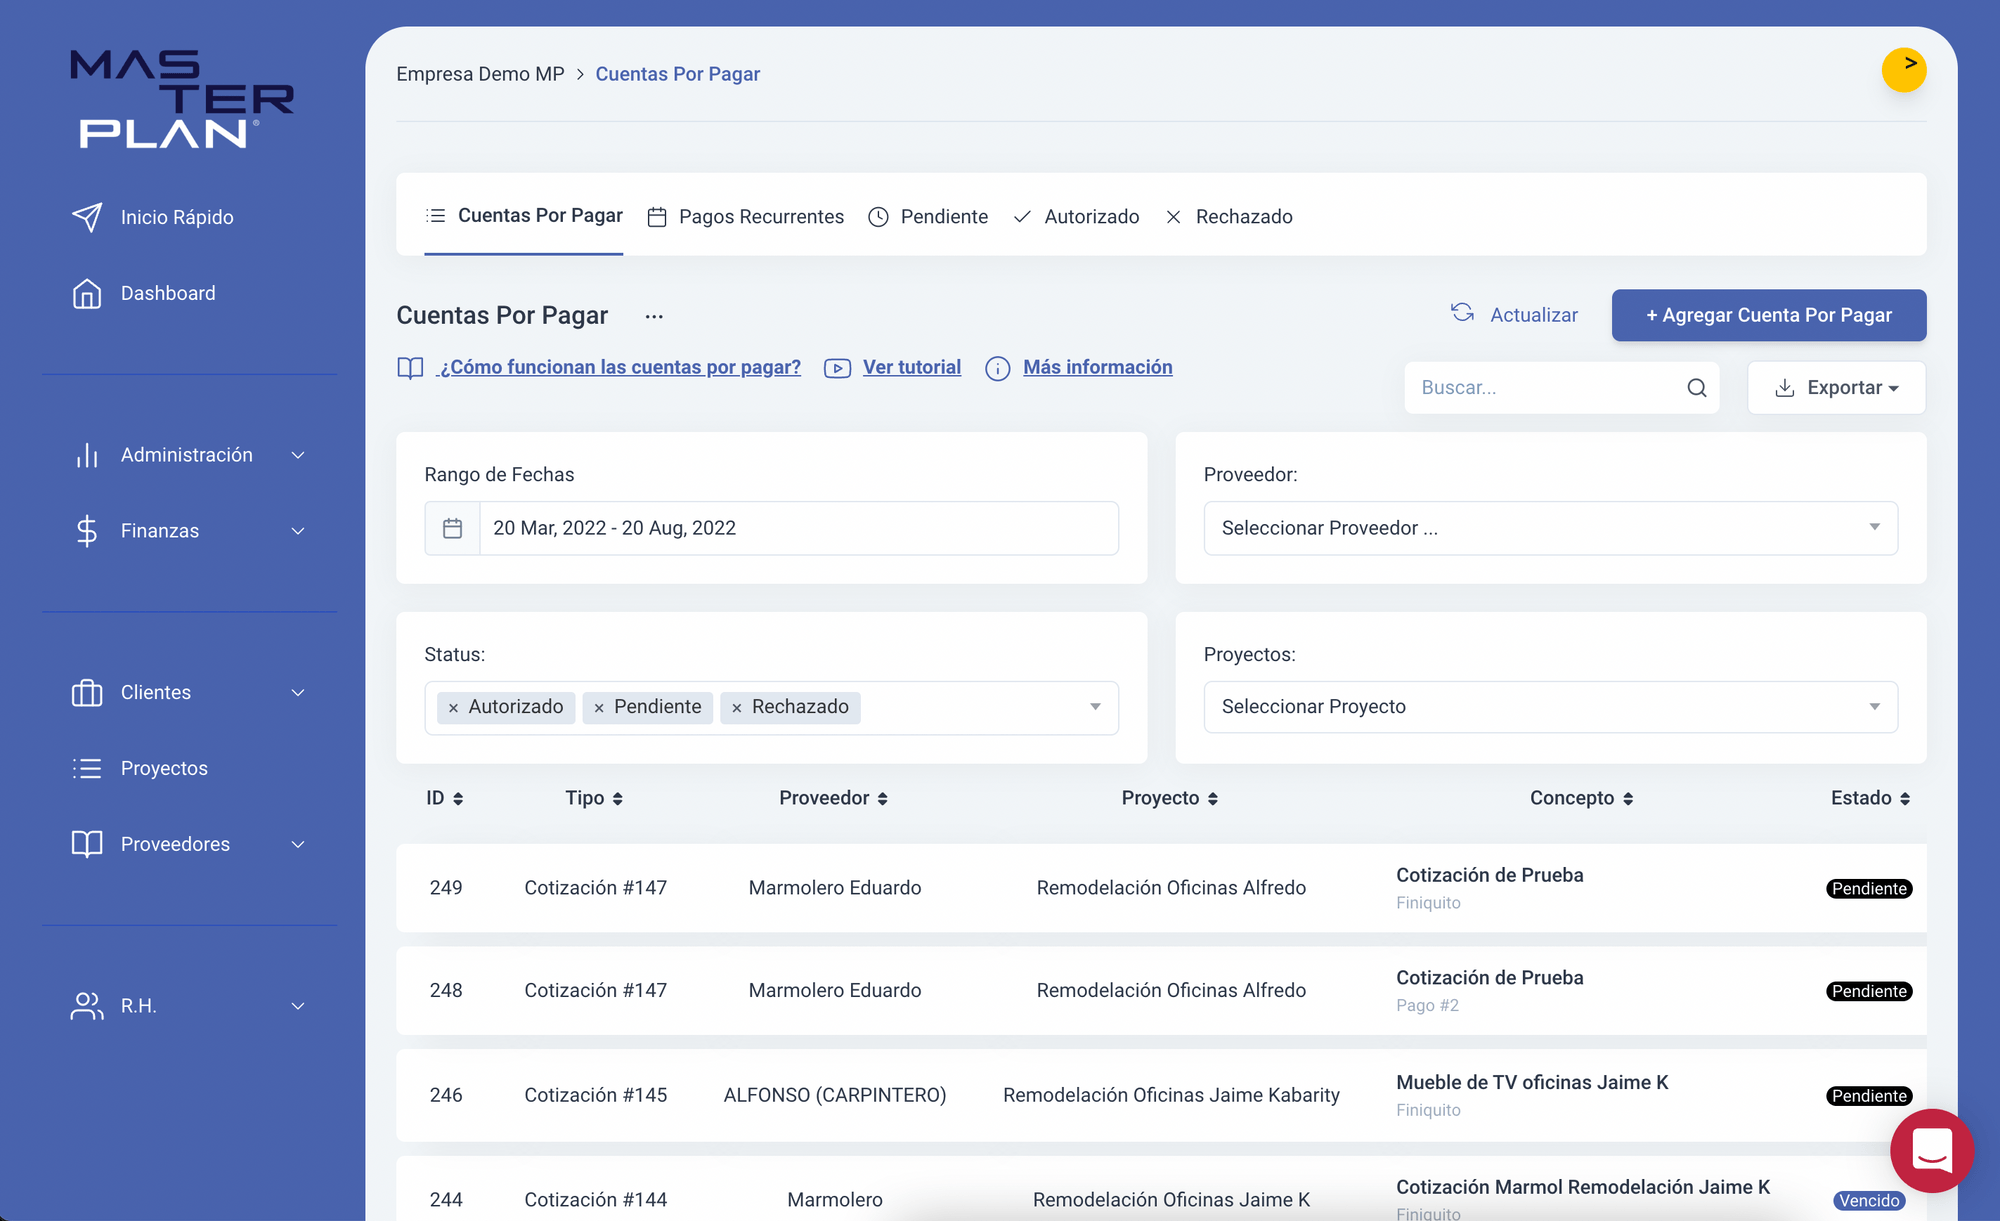Open the Ver tutorial link
Viewport: 2000px width, 1221px height.
coord(912,367)
